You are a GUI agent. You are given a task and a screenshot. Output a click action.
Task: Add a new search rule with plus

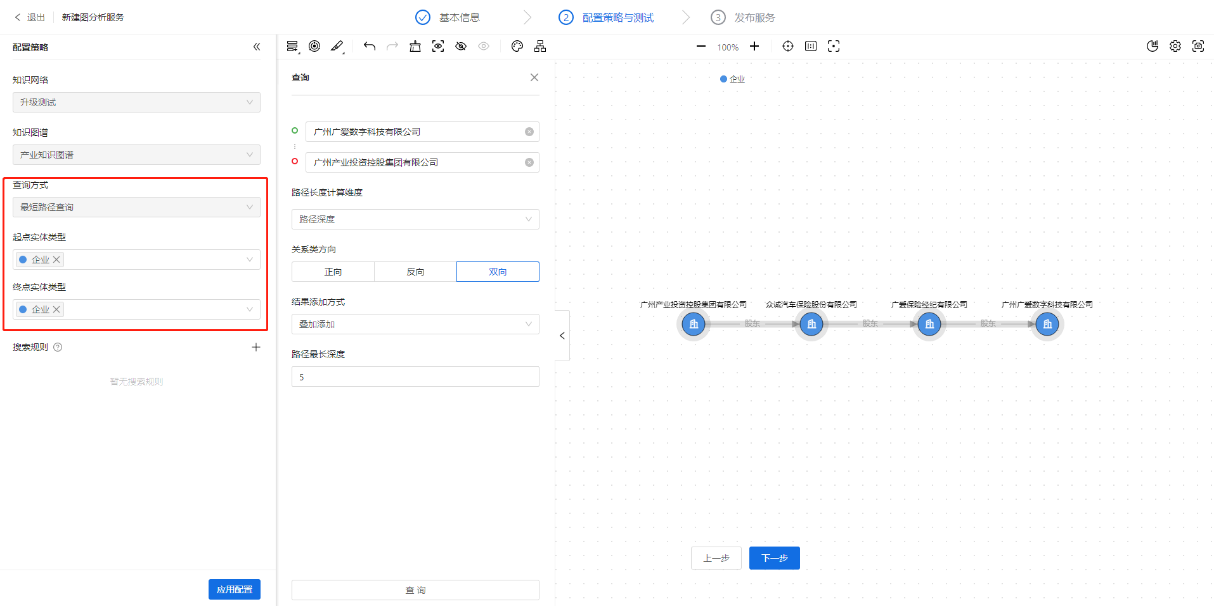[256, 347]
